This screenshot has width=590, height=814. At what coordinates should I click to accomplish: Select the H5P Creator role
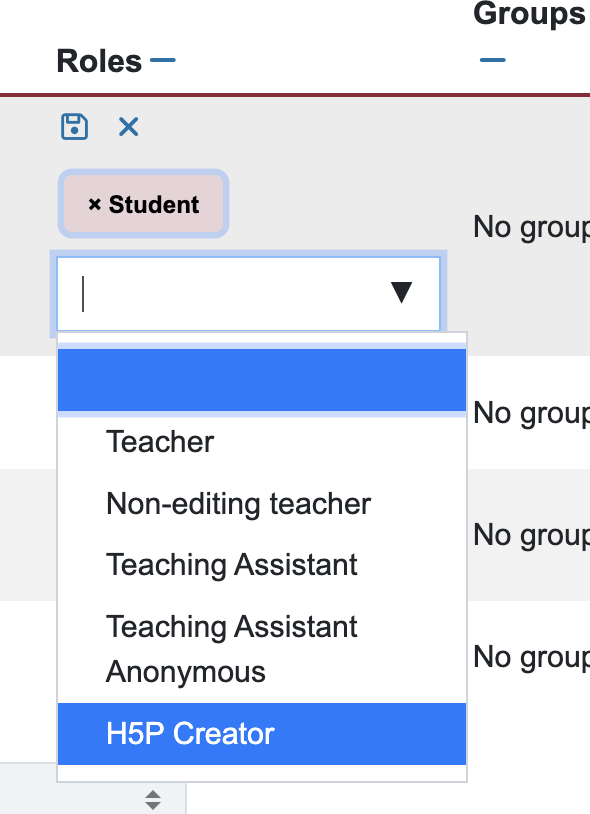pyautogui.click(x=262, y=734)
